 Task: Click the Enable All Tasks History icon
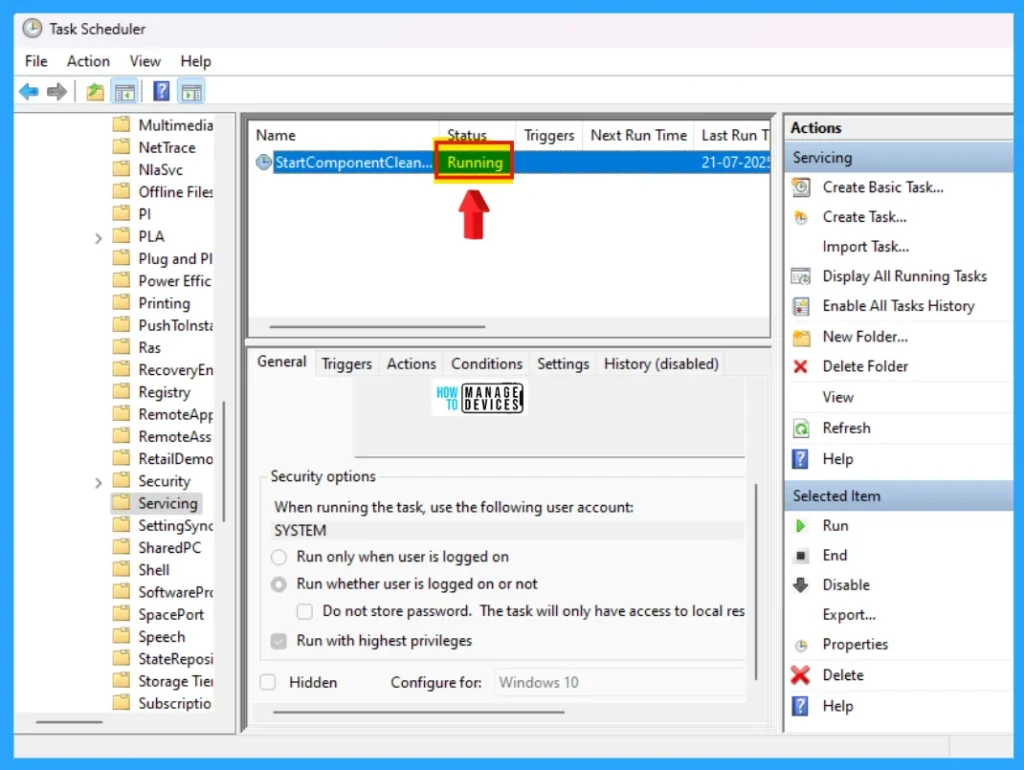click(801, 306)
